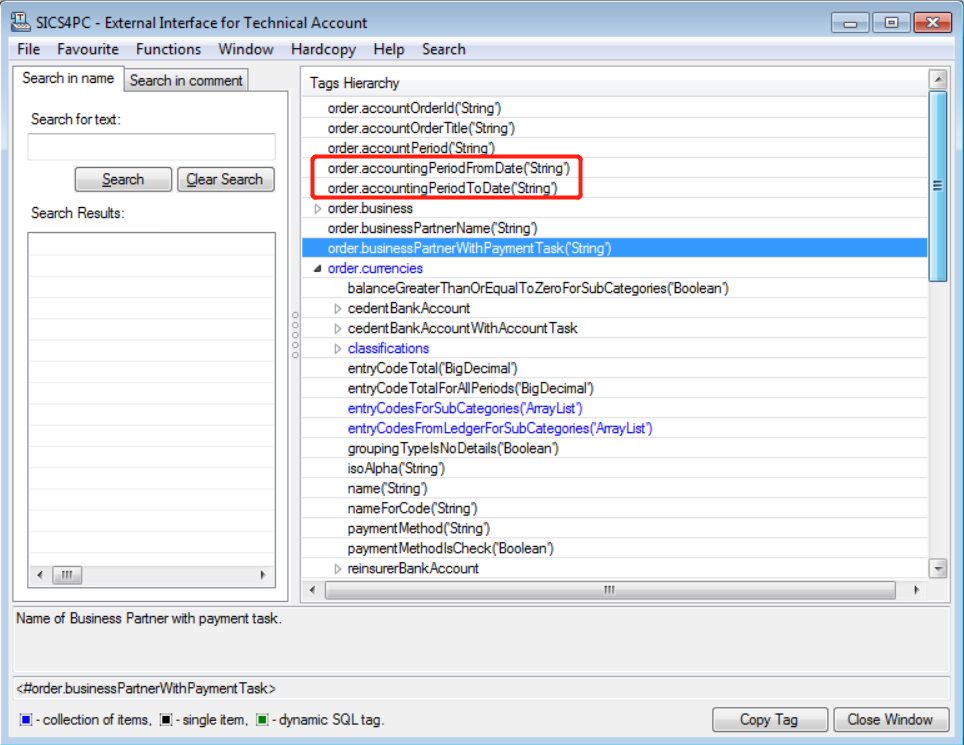The height and width of the screenshot is (745, 964).
Task: Click the SICS4PC application icon in title bar
Action: pyautogui.click(x=19, y=22)
